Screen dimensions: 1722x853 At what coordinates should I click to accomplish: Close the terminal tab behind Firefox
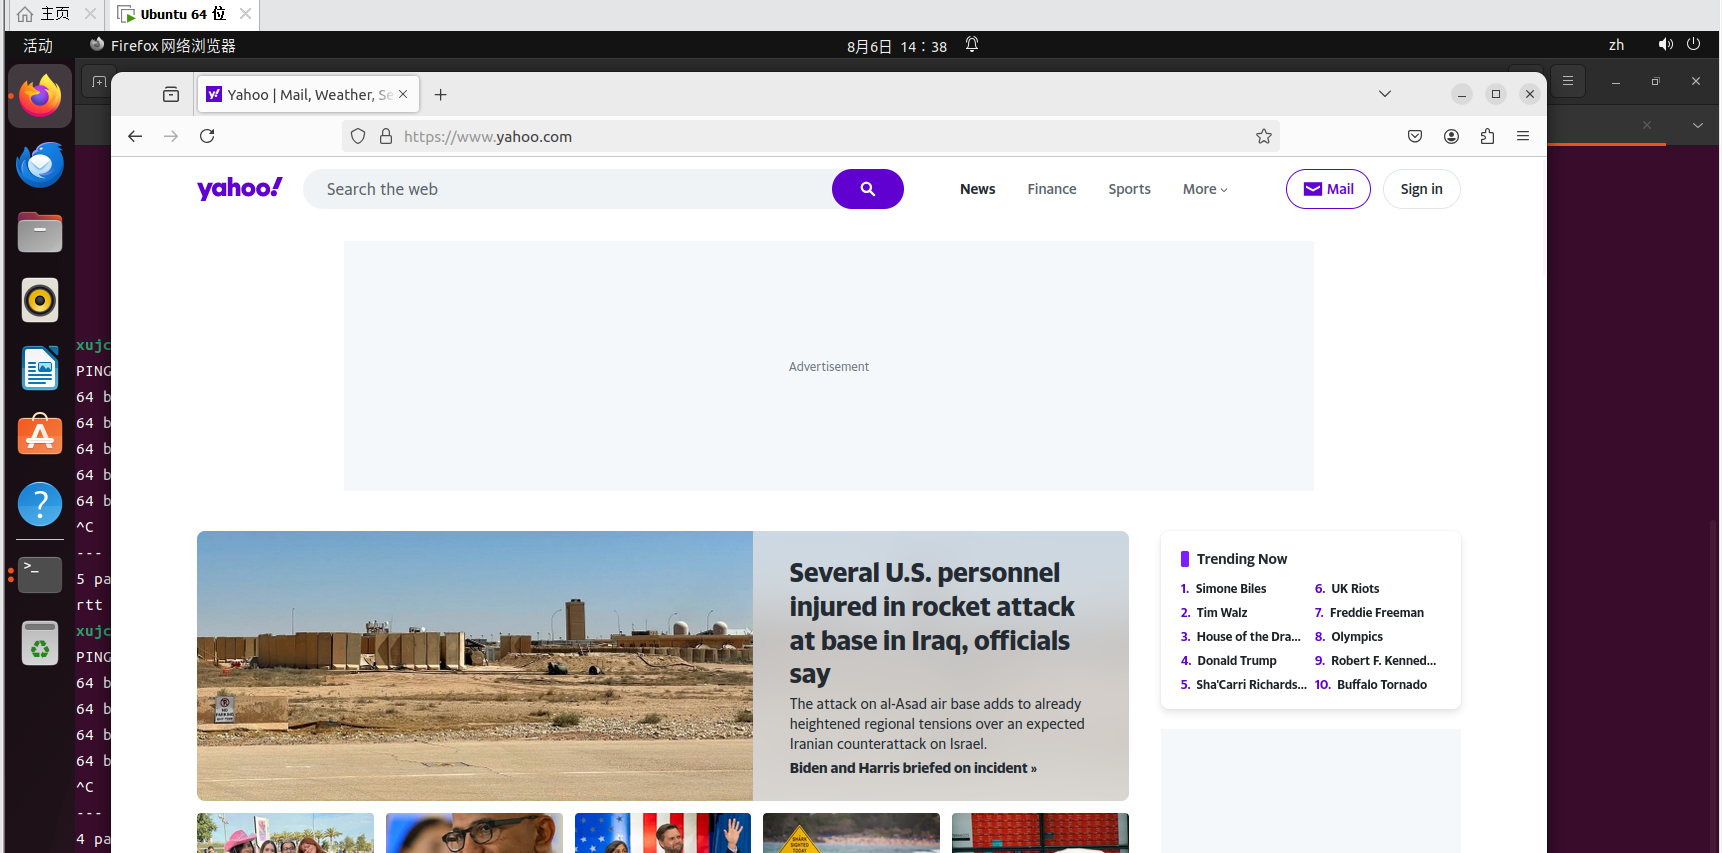tap(1647, 125)
